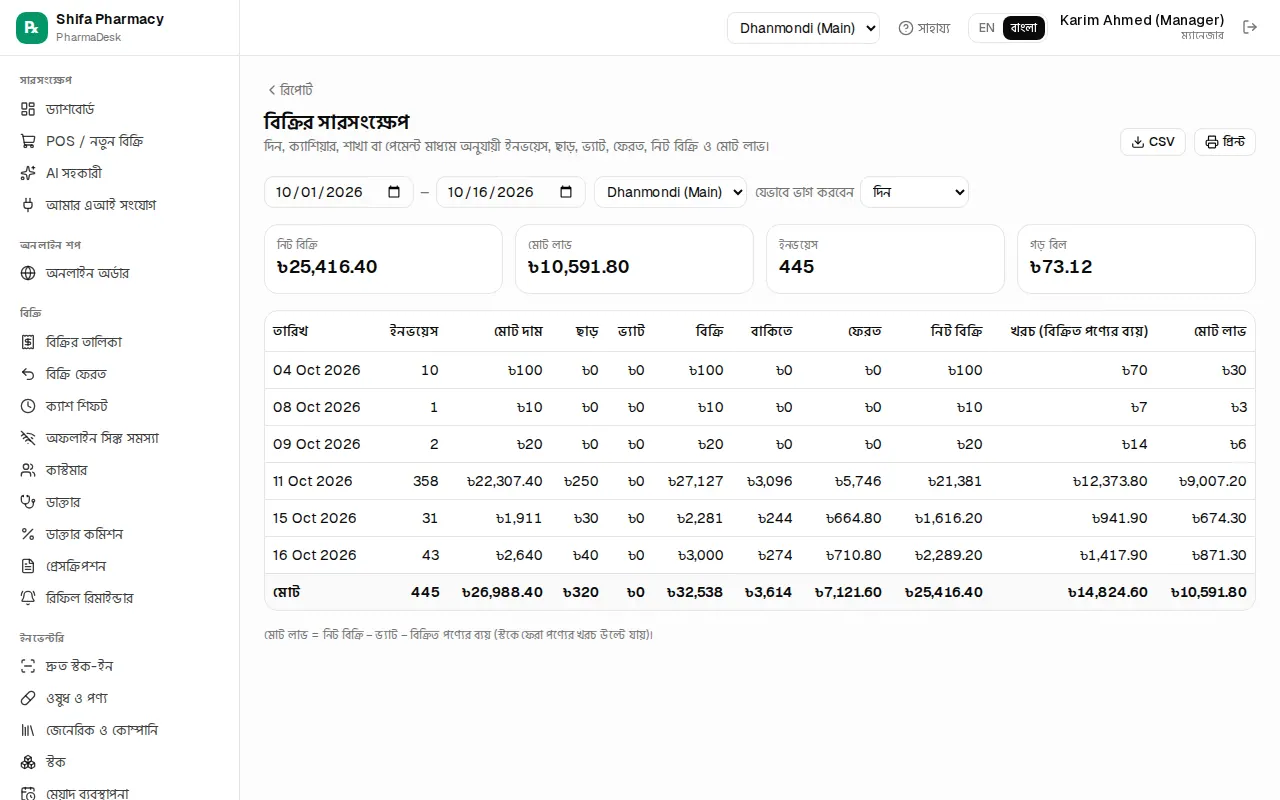Open the top-bar Dhanmondi (Main) branch dropdown

[803, 28]
